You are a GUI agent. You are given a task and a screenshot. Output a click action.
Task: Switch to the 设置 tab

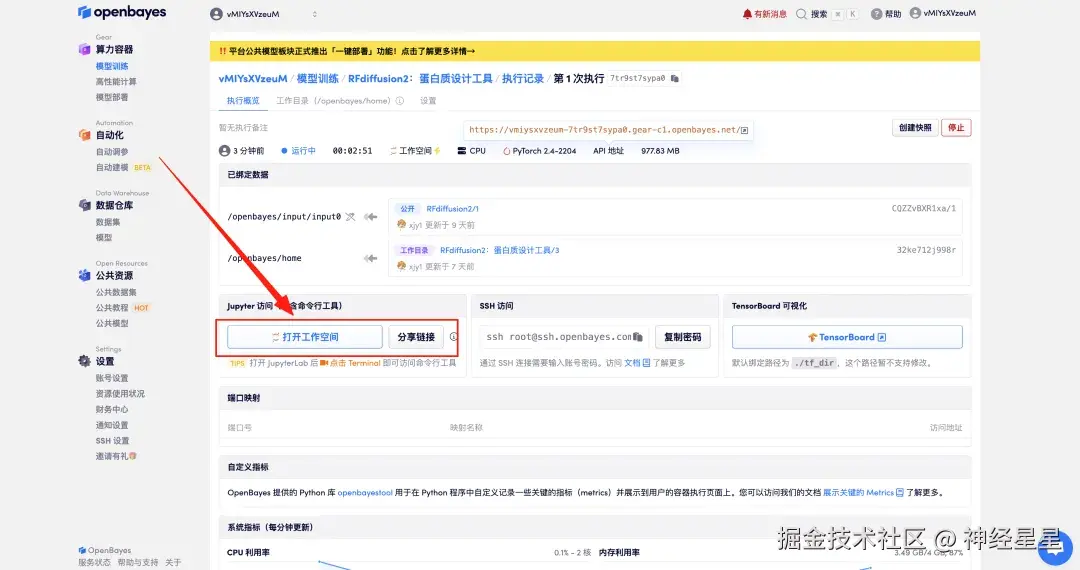click(x=428, y=101)
